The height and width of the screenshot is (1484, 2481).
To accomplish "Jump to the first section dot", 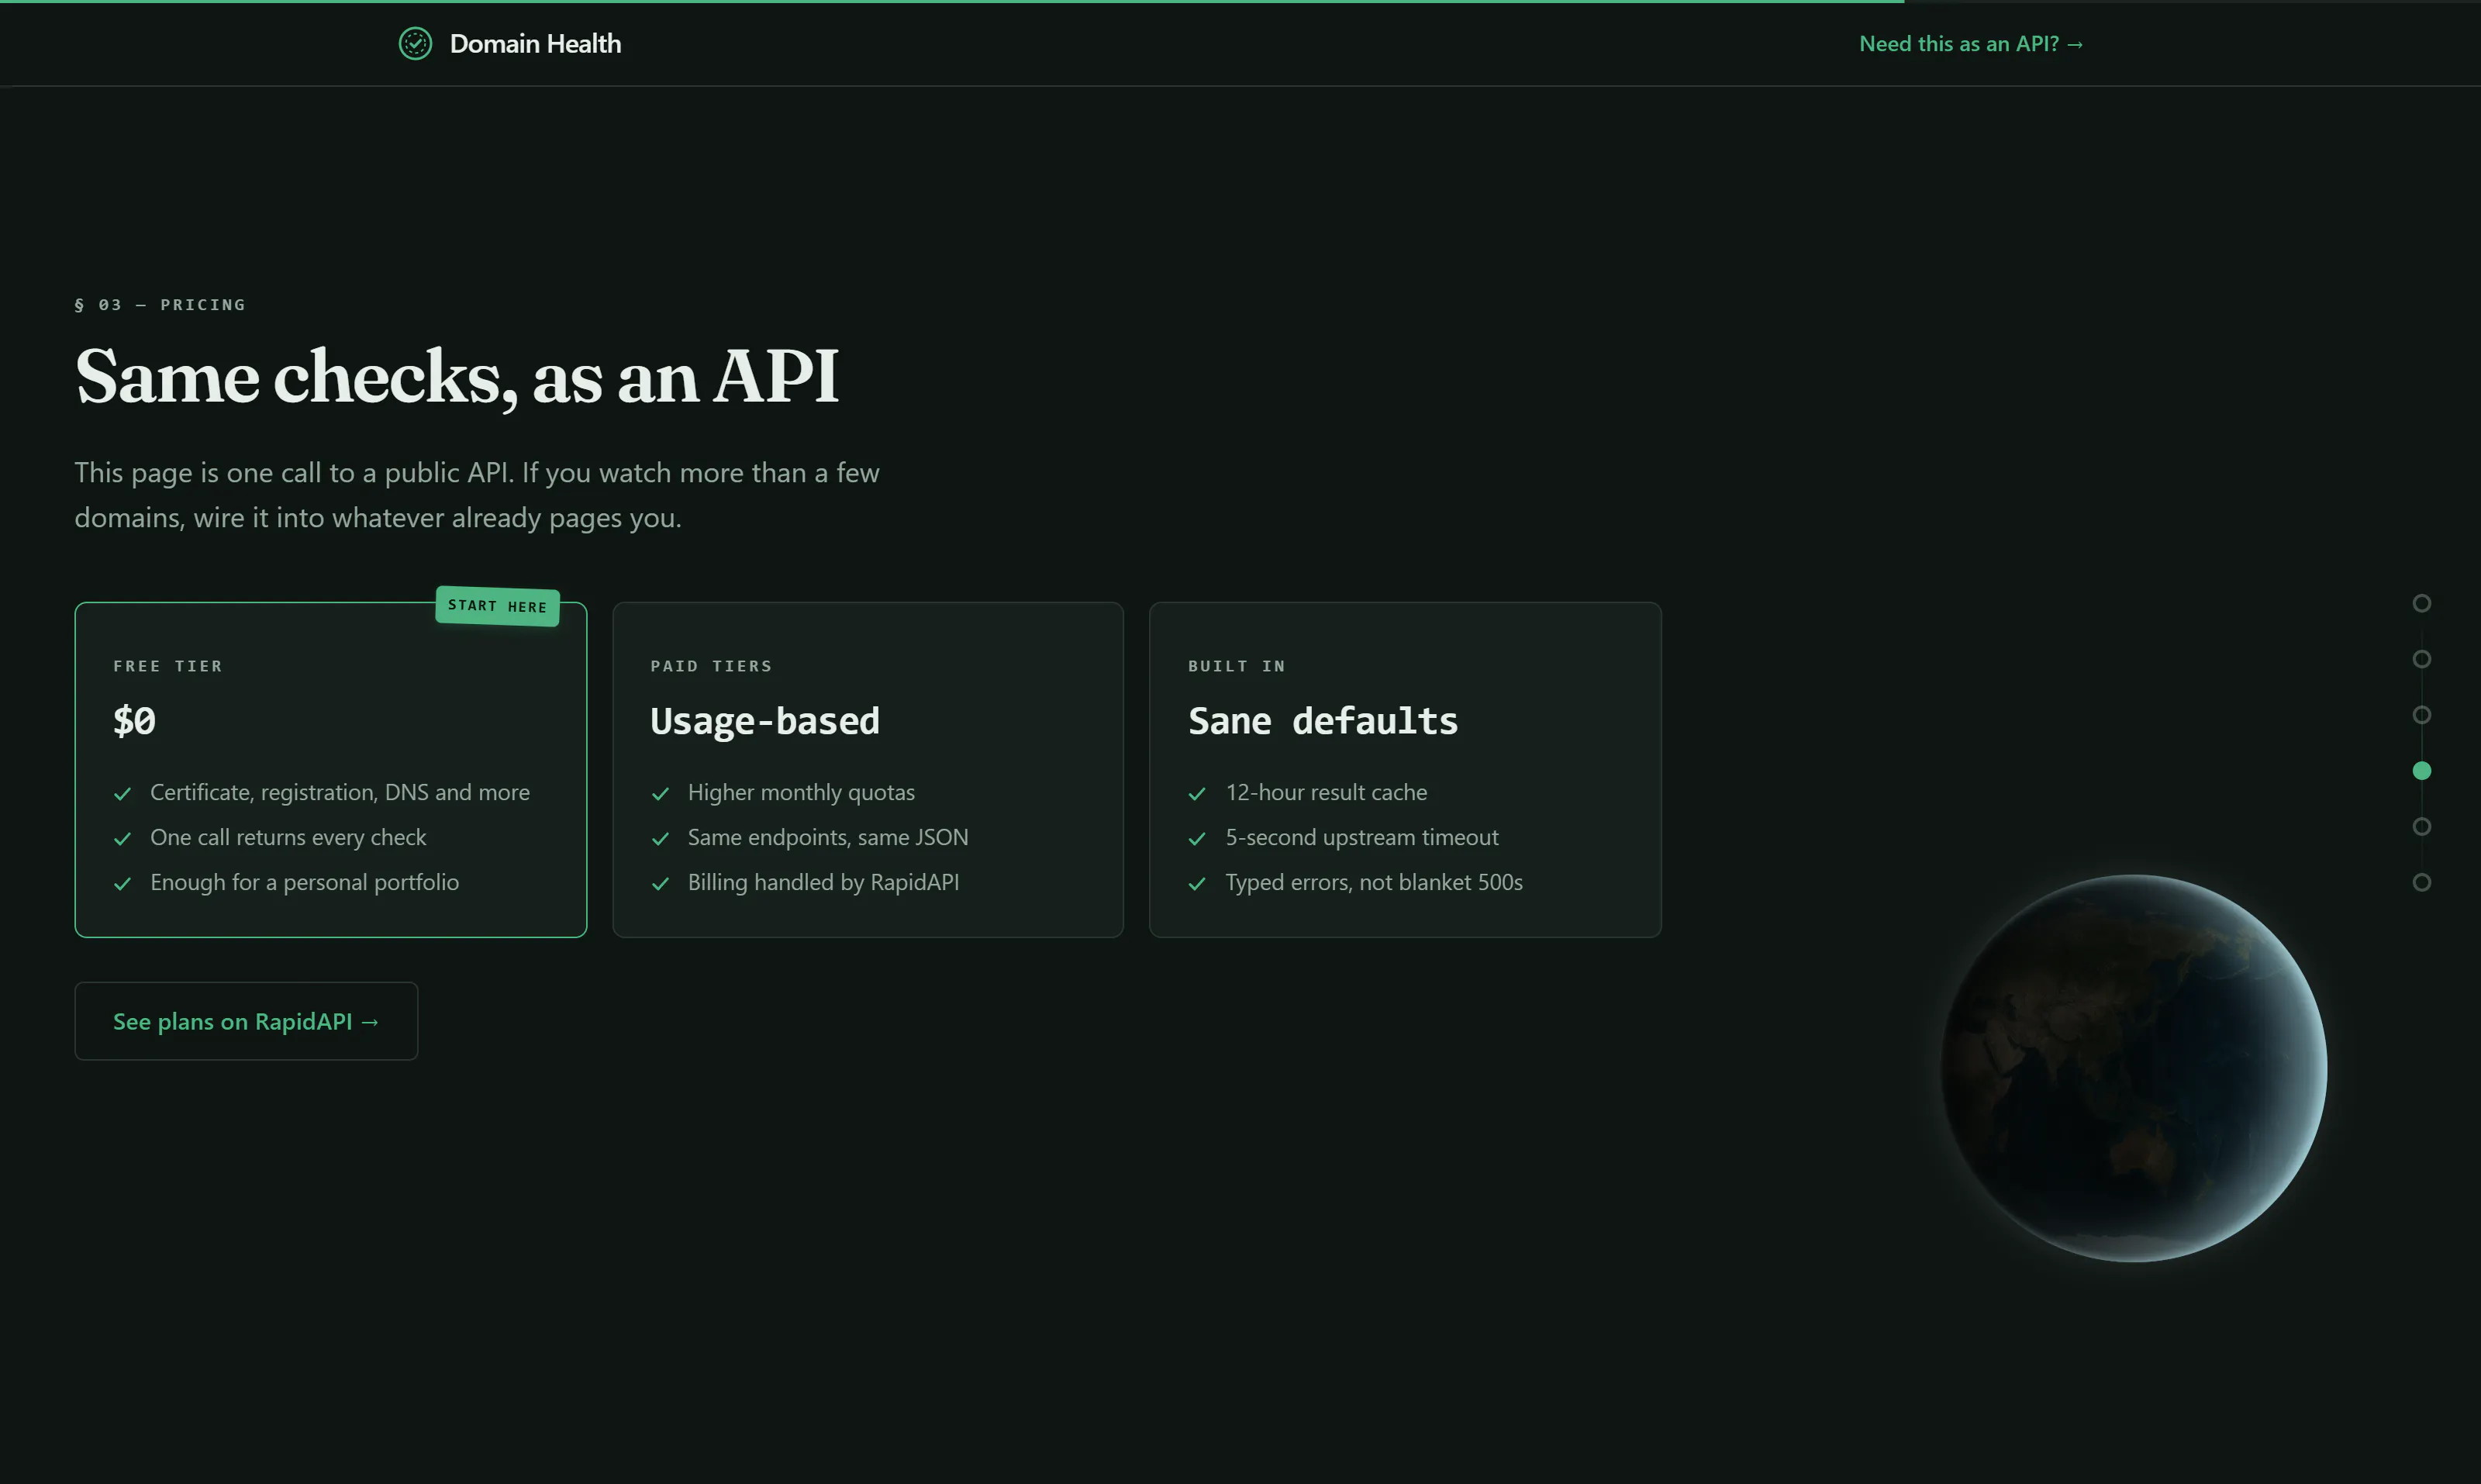I will point(2421,603).
